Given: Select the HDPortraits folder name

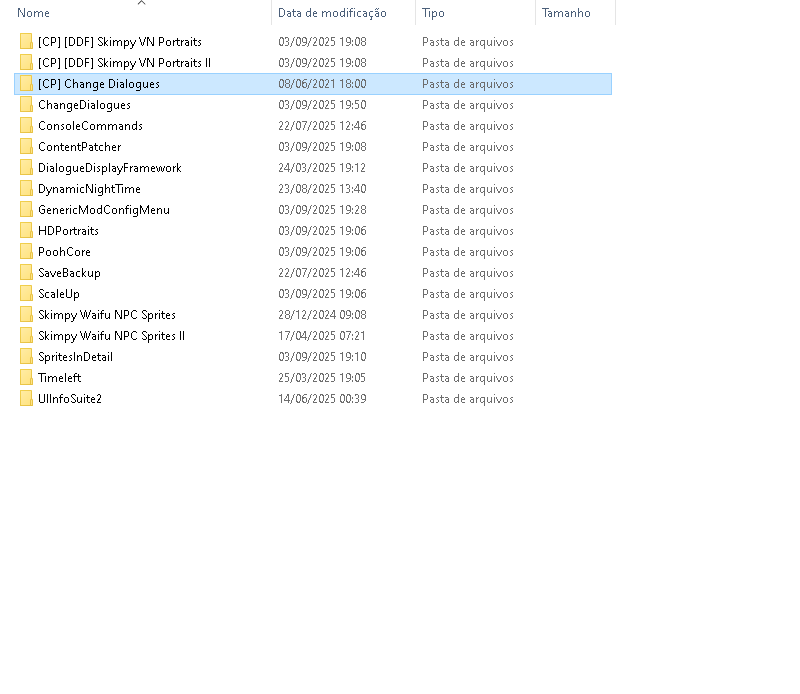Looking at the screenshot, I should (x=68, y=231).
